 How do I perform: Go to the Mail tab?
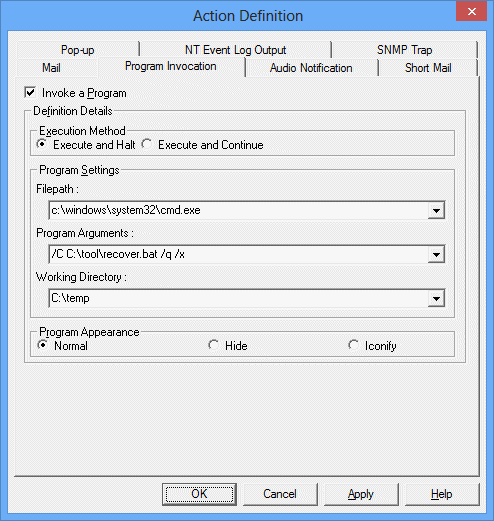(51, 68)
